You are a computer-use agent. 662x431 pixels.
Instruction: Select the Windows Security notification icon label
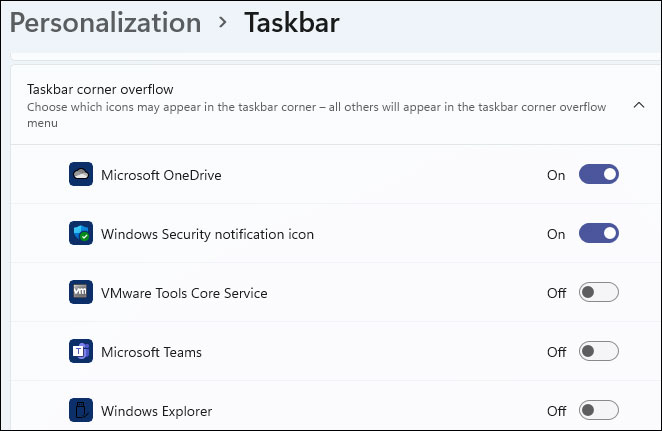[207, 234]
